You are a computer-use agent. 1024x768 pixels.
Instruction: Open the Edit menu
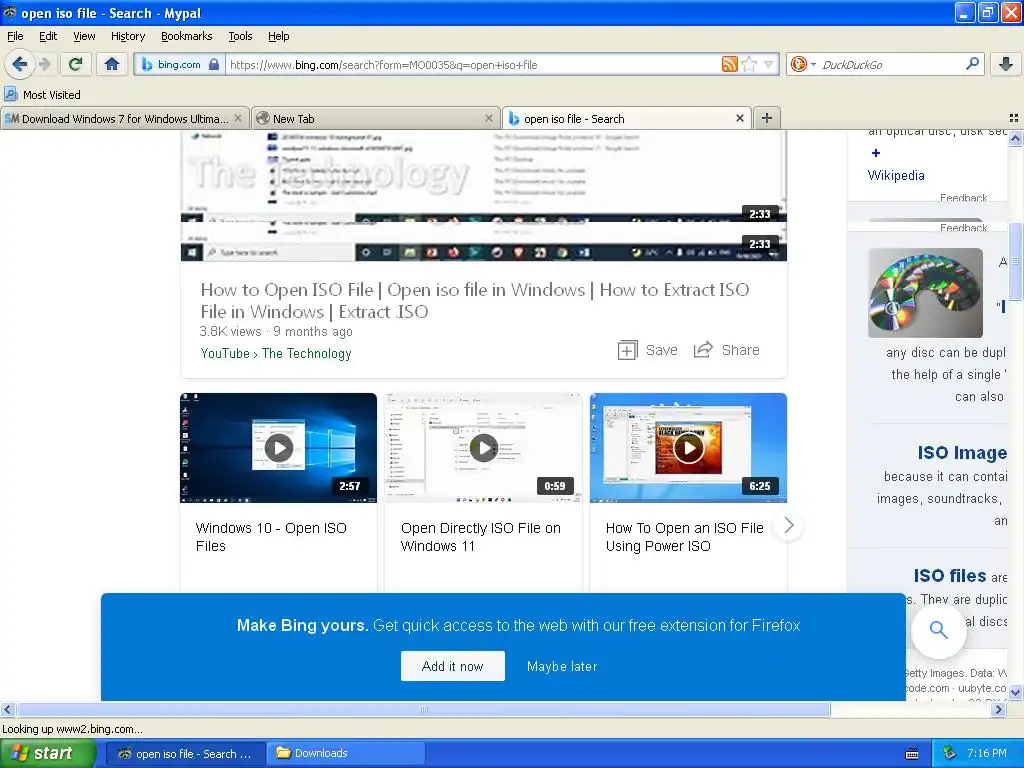click(x=48, y=37)
